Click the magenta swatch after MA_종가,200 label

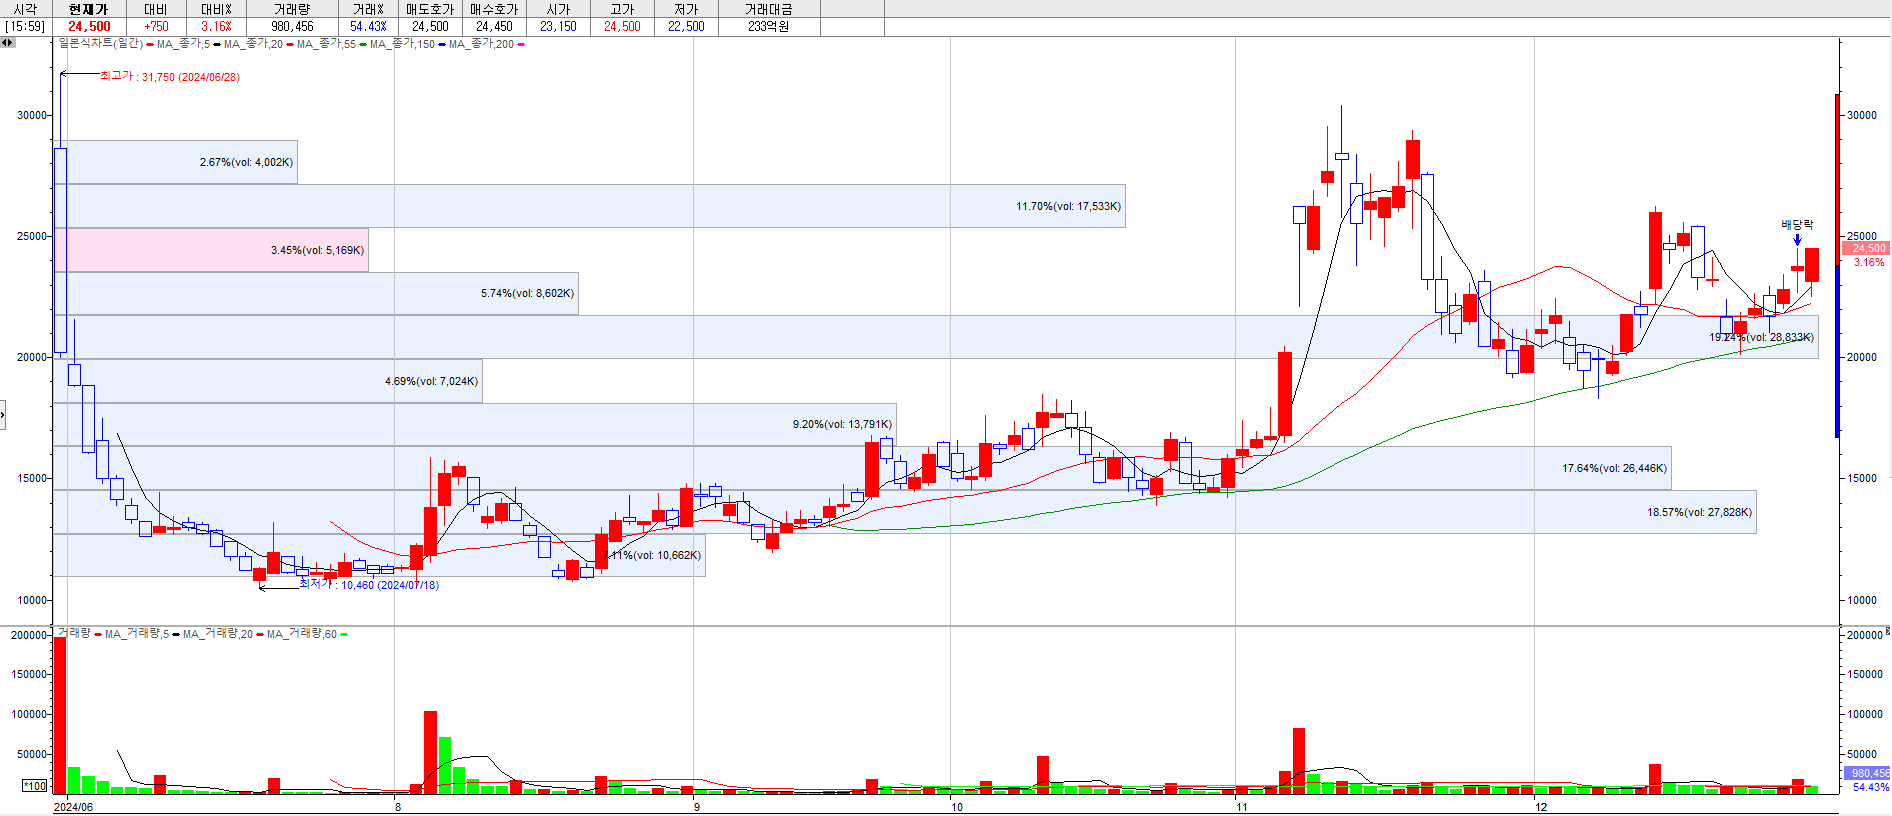pyautogui.click(x=520, y=44)
